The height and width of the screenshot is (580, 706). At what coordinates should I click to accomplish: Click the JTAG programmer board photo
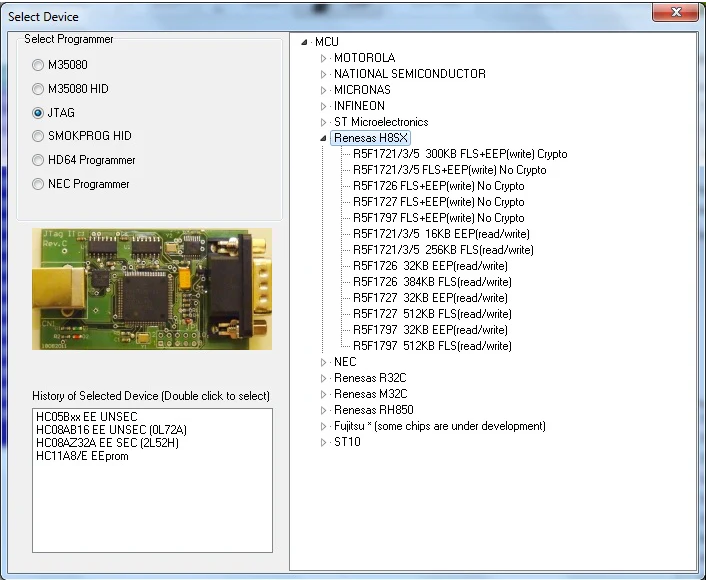[152, 289]
